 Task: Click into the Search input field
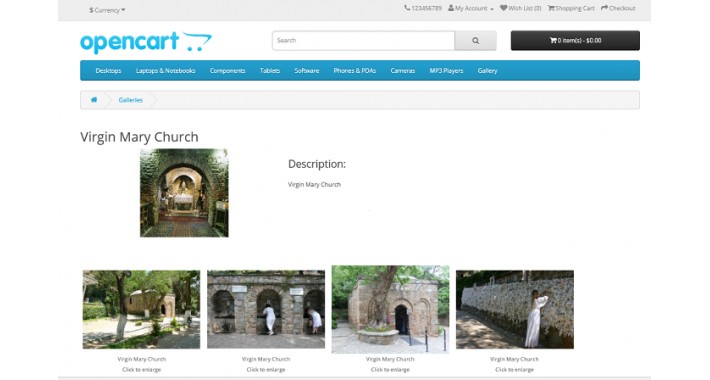coord(364,41)
